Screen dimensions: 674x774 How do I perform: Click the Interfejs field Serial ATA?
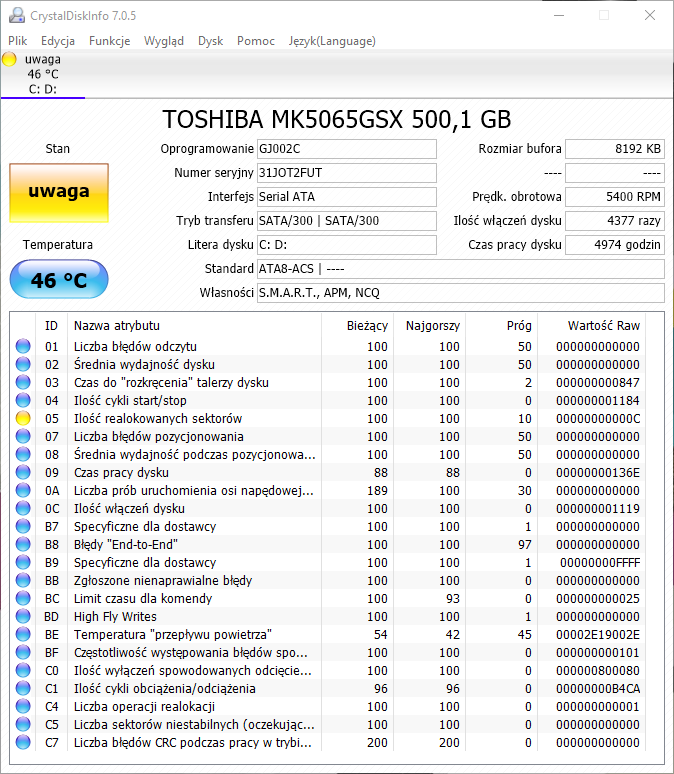click(x=347, y=197)
